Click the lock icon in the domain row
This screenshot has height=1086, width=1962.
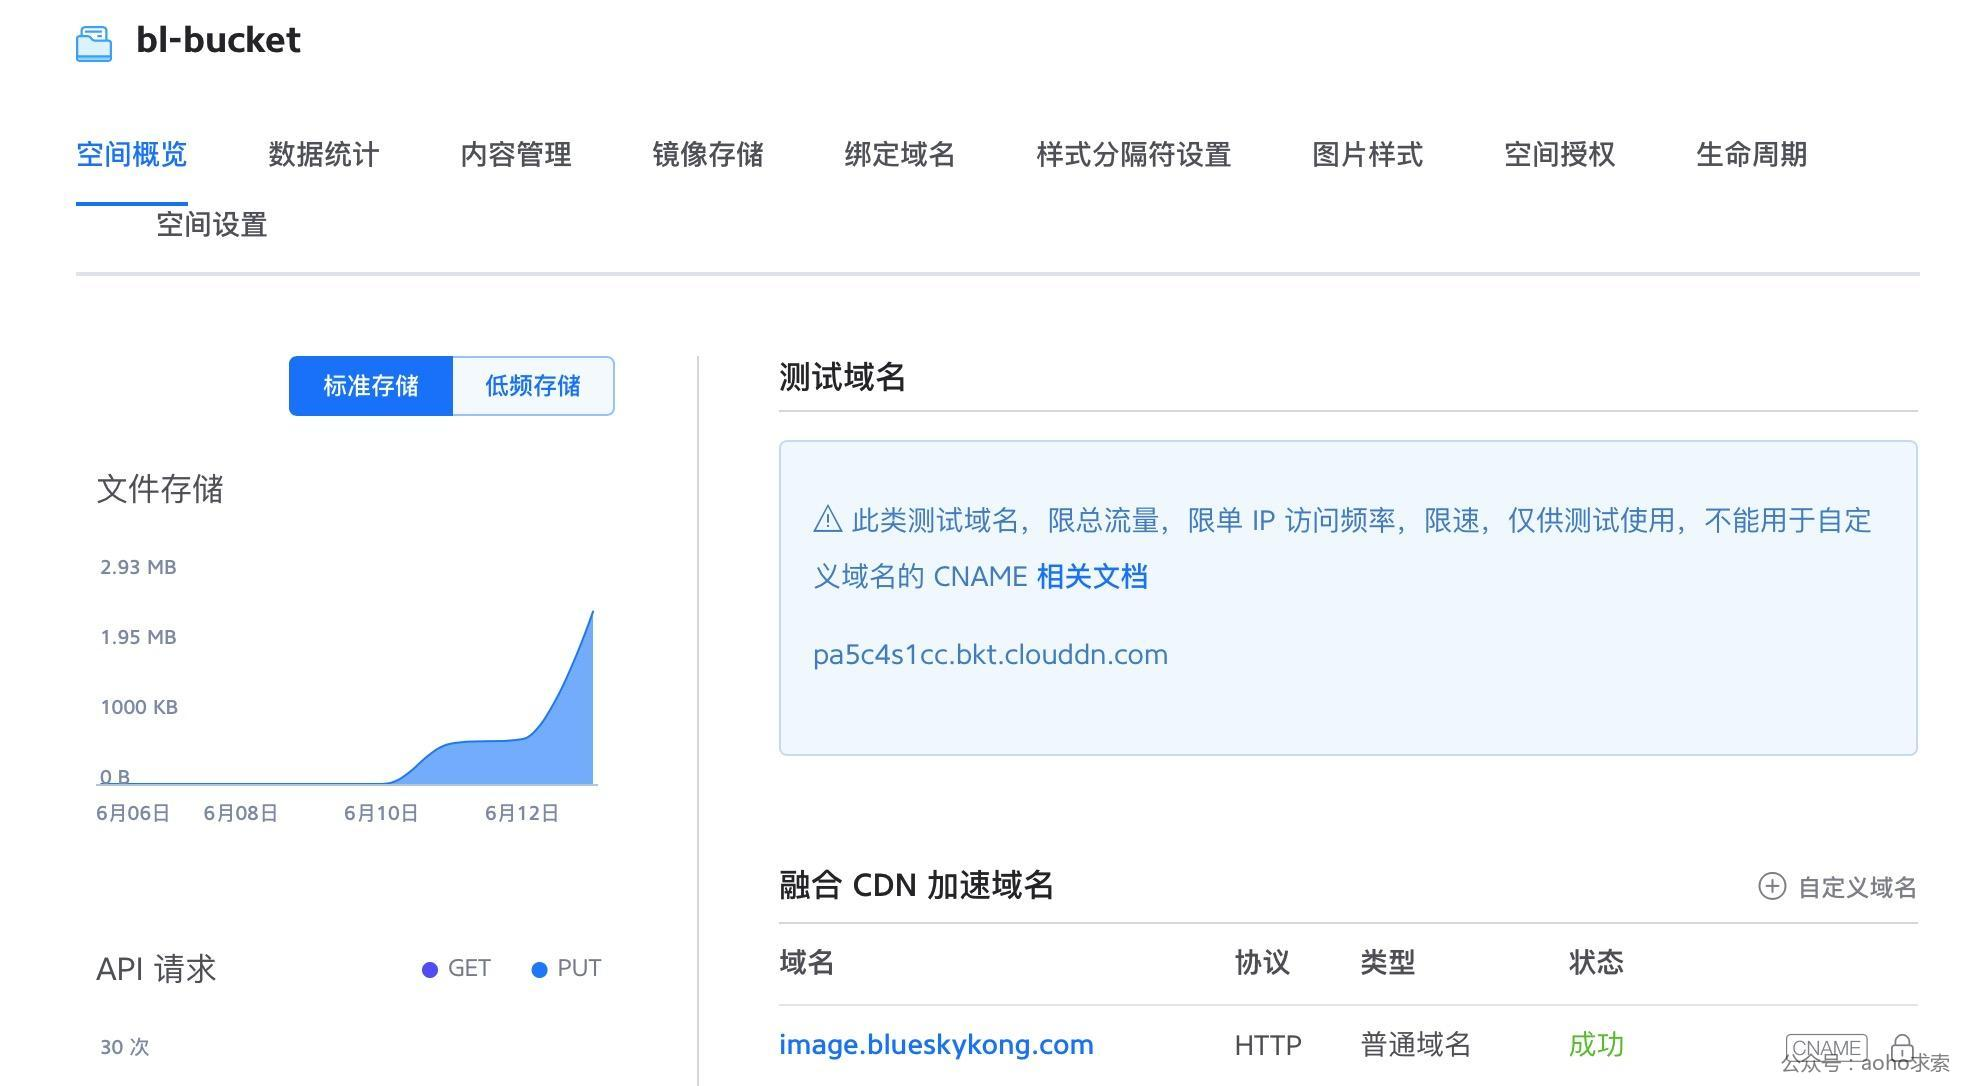1901,1047
